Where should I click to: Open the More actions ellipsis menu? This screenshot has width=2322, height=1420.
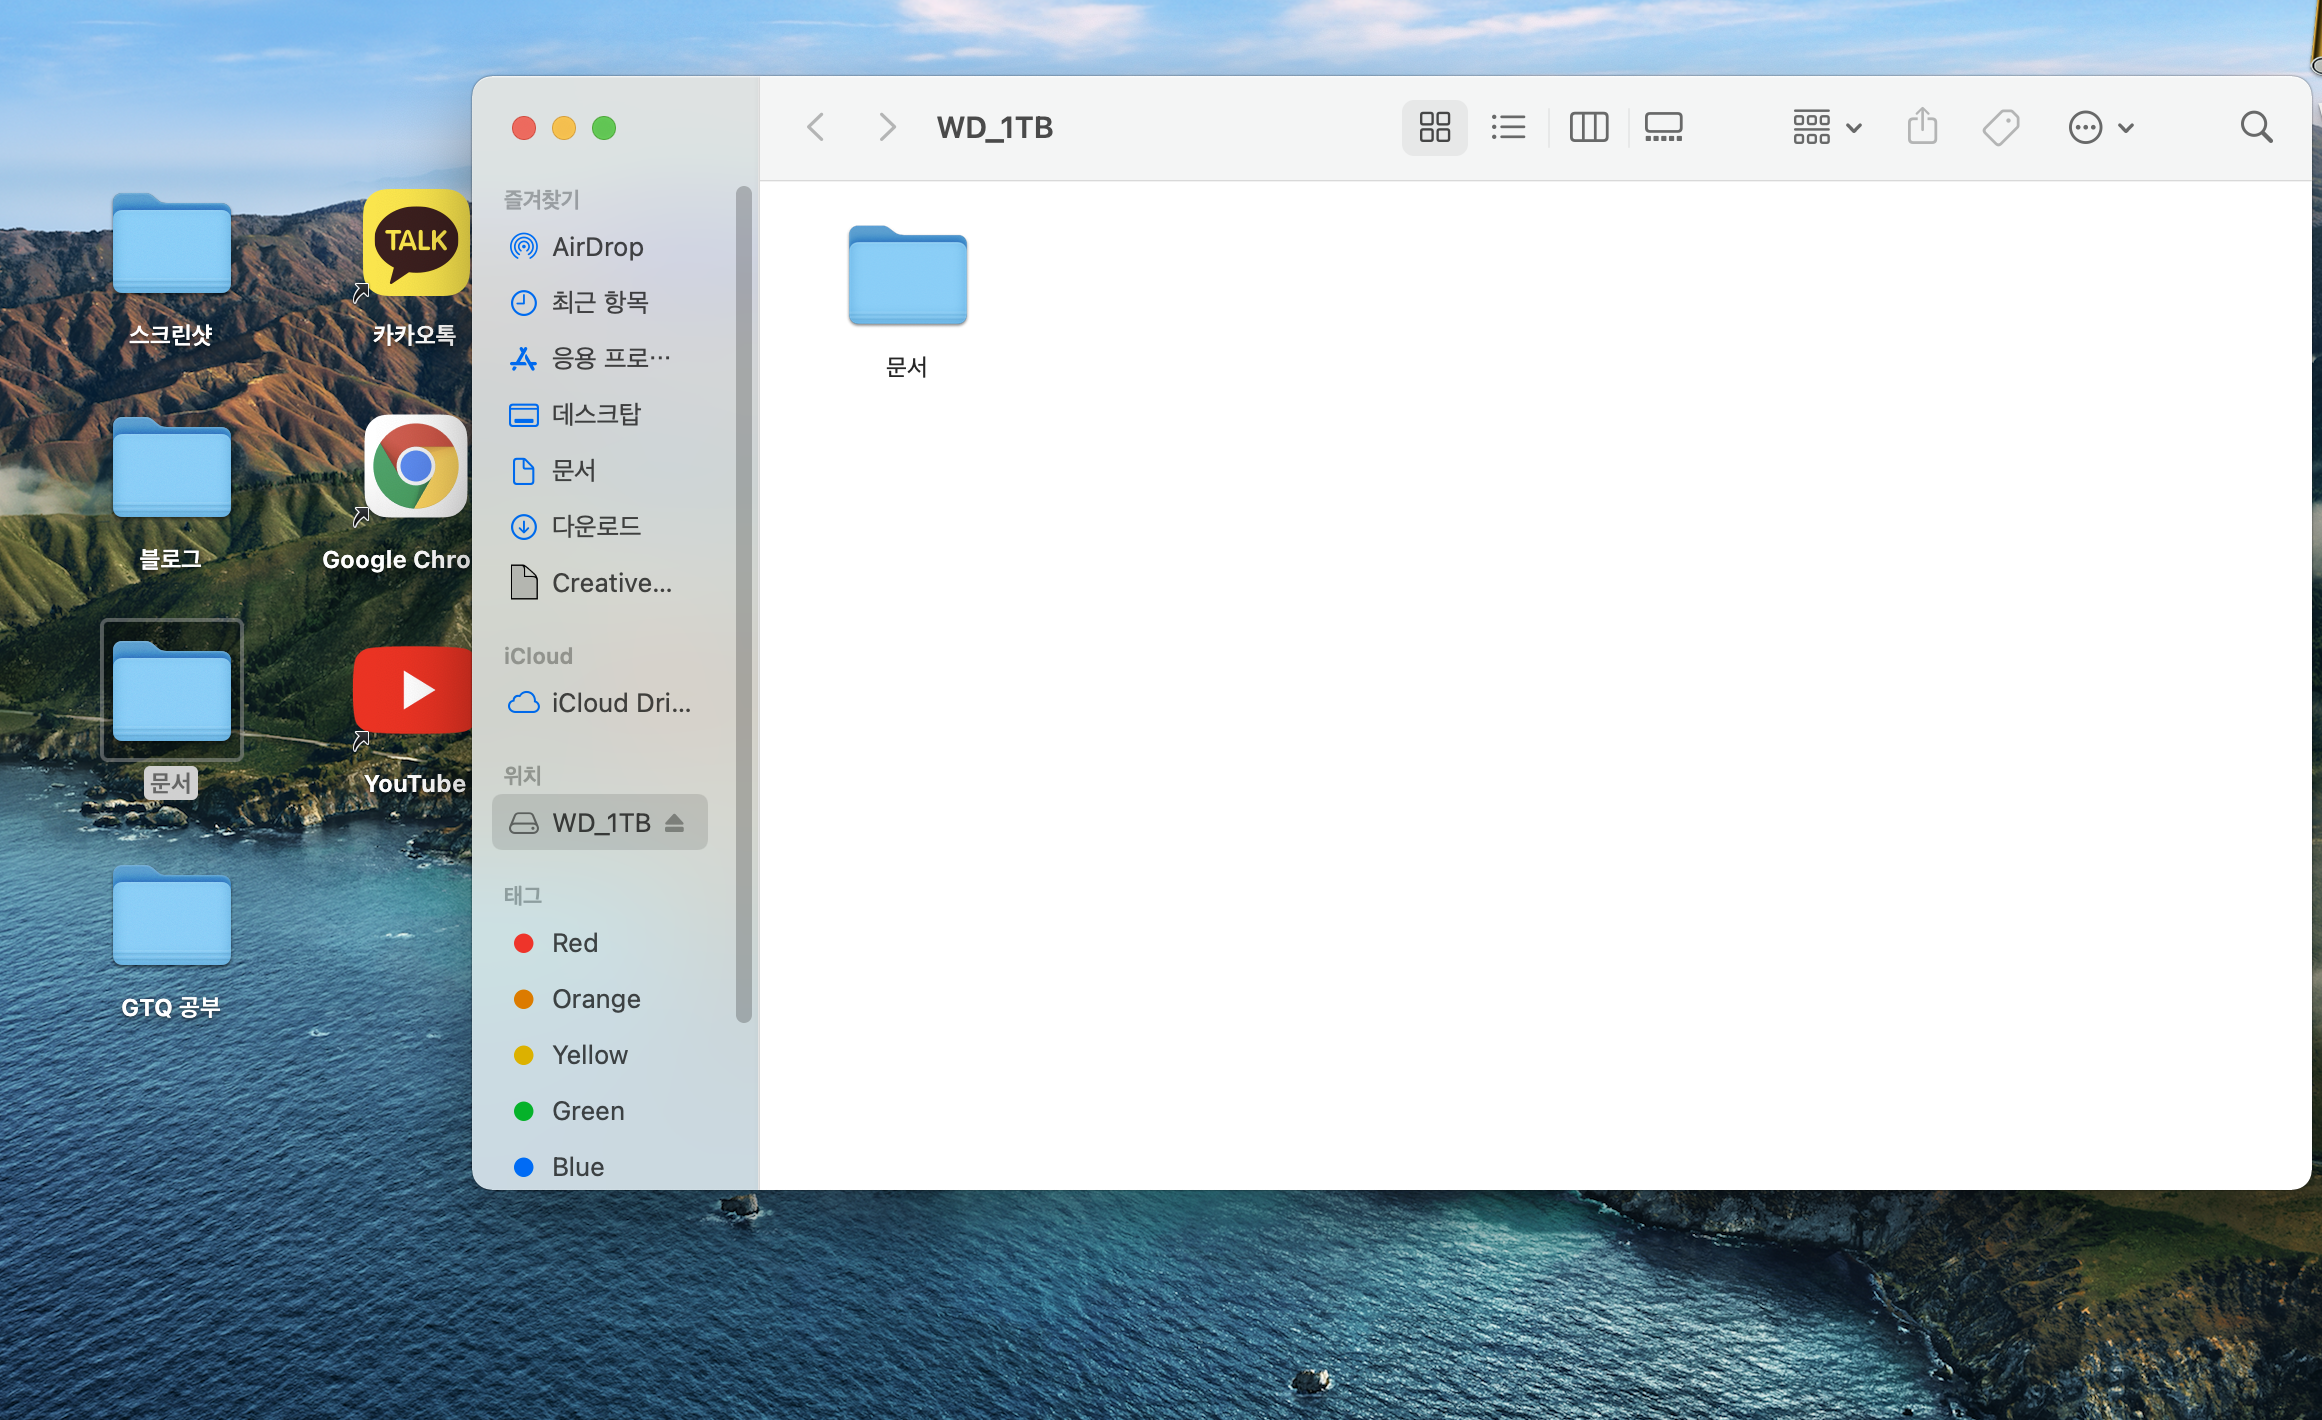tap(2099, 127)
